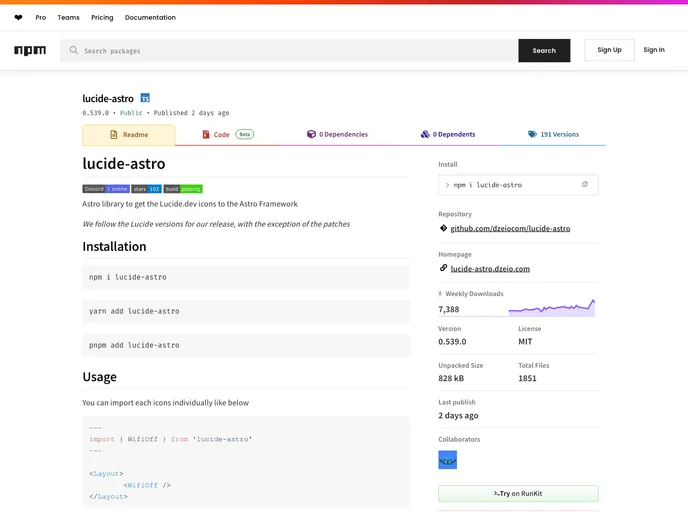The image size is (688, 512).
Task: Click the git icon beside repository link
Action: (x=443, y=228)
